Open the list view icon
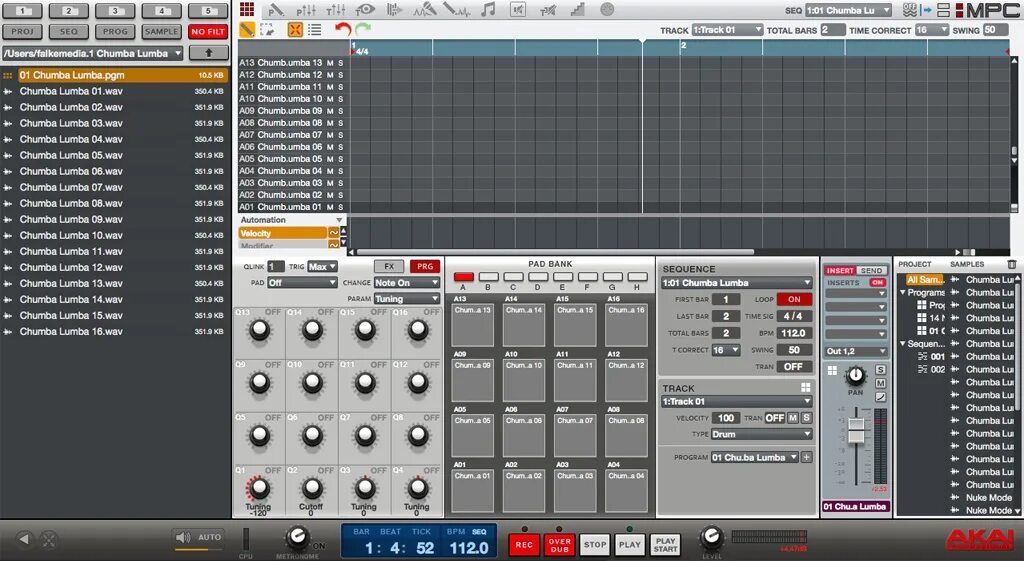Screen dimensions: 1024x561 [314, 29]
